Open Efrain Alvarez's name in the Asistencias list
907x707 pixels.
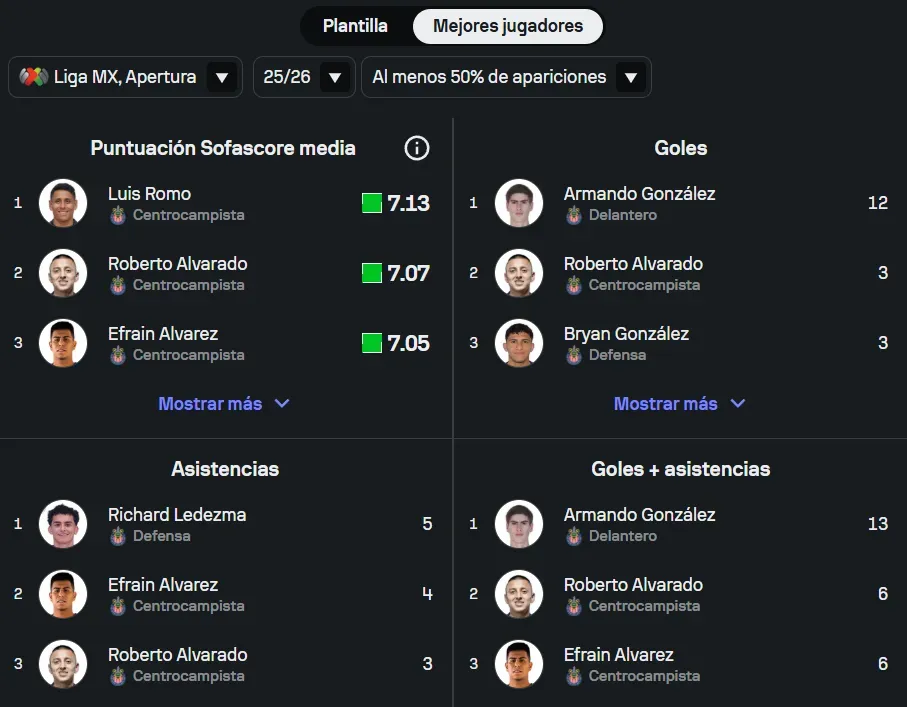(x=163, y=585)
